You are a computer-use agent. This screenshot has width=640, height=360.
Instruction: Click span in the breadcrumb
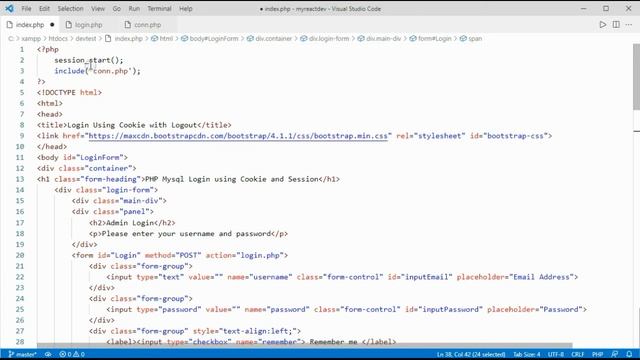pos(475,39)
